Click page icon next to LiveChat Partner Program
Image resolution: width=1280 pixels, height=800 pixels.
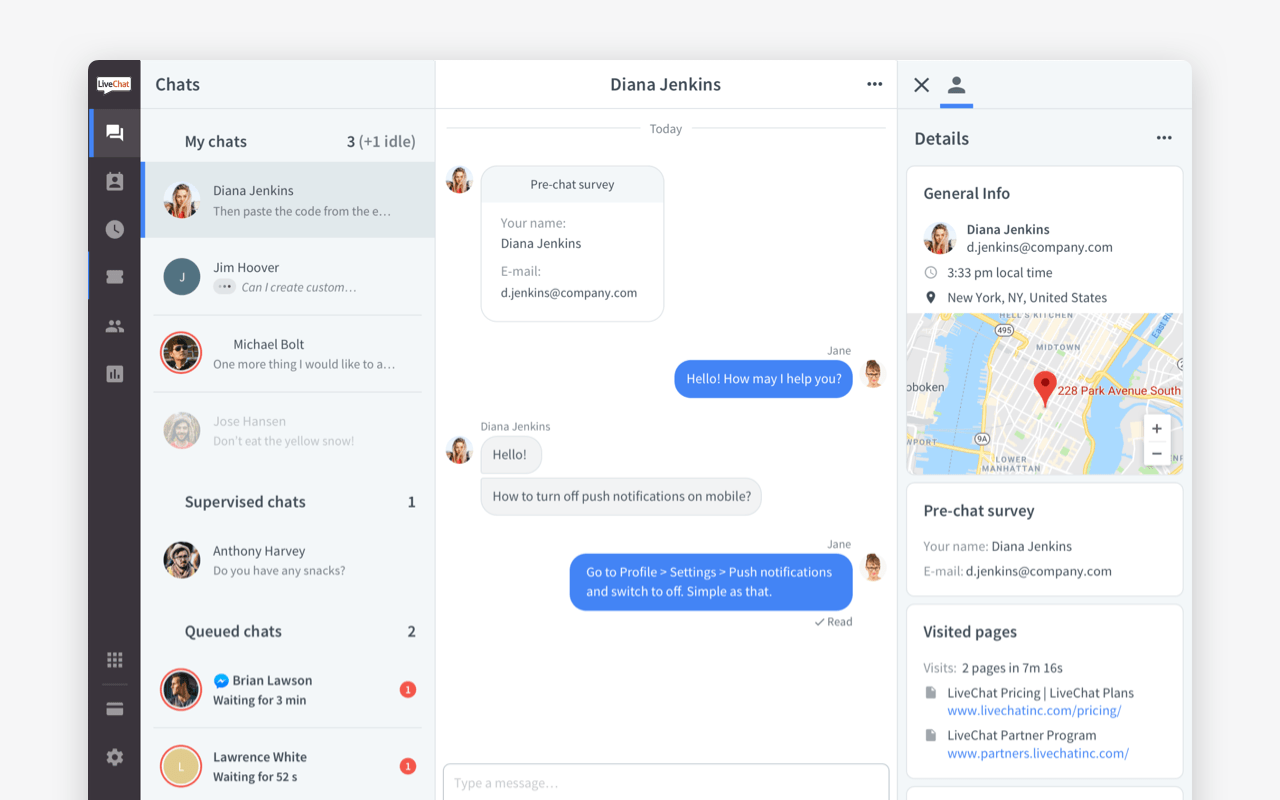(x=931, y=735)
